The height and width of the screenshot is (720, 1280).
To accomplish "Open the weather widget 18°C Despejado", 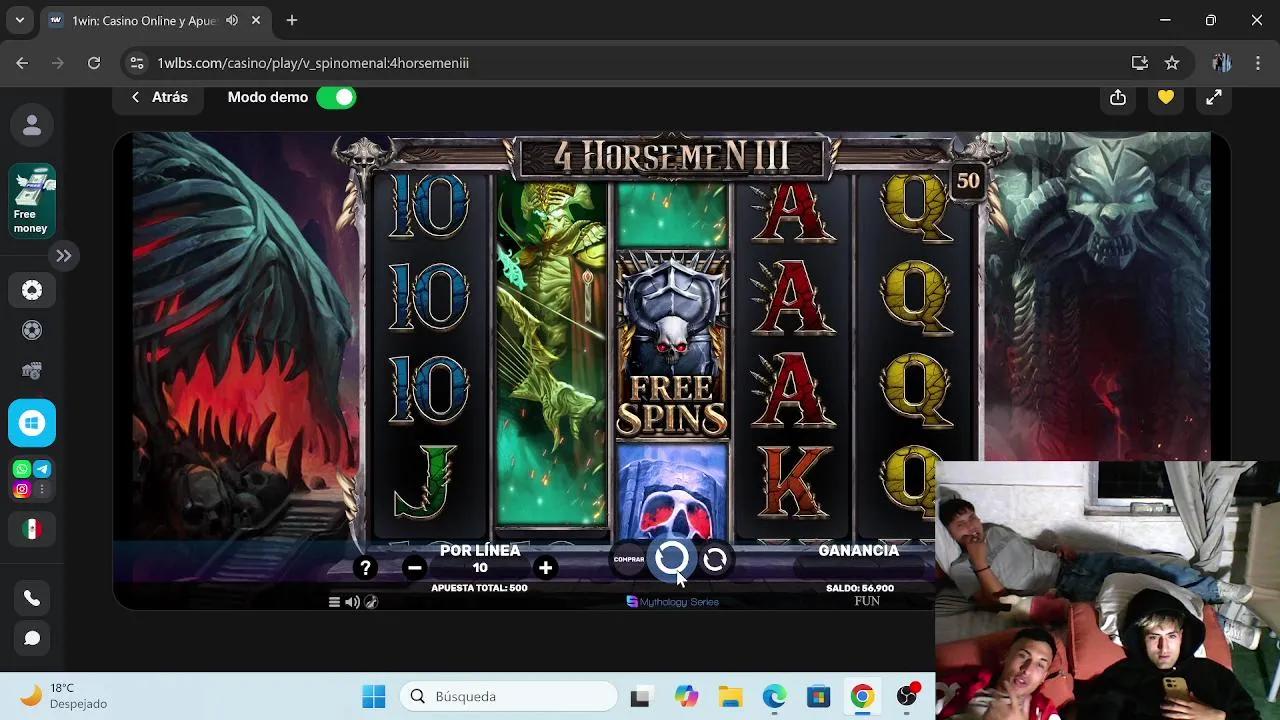I will coord(62,696).
